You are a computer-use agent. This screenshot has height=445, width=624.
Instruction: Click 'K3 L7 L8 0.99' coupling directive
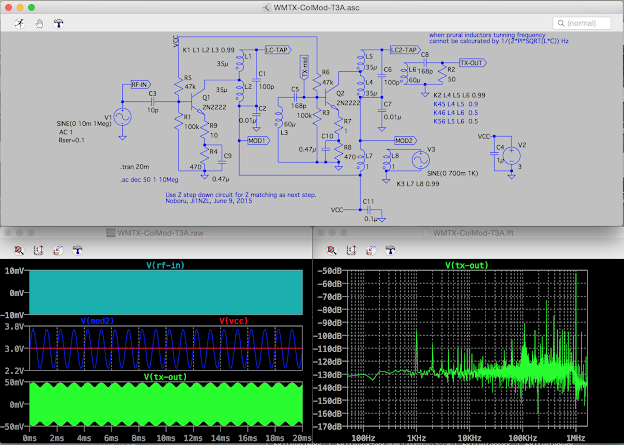pyautogui.click(x=418, y=184)
